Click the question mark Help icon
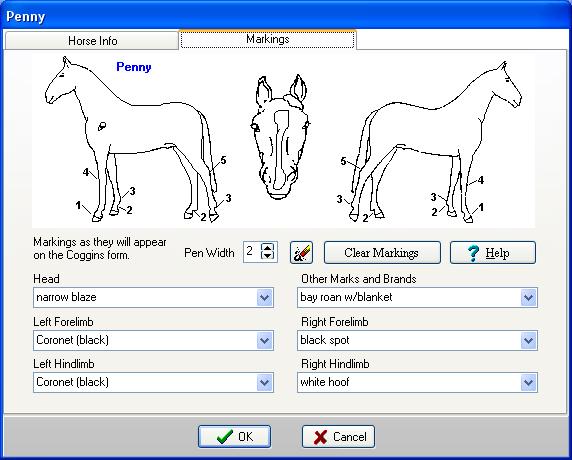This screenshot has height=460, width=572. (x=473, y=252)
